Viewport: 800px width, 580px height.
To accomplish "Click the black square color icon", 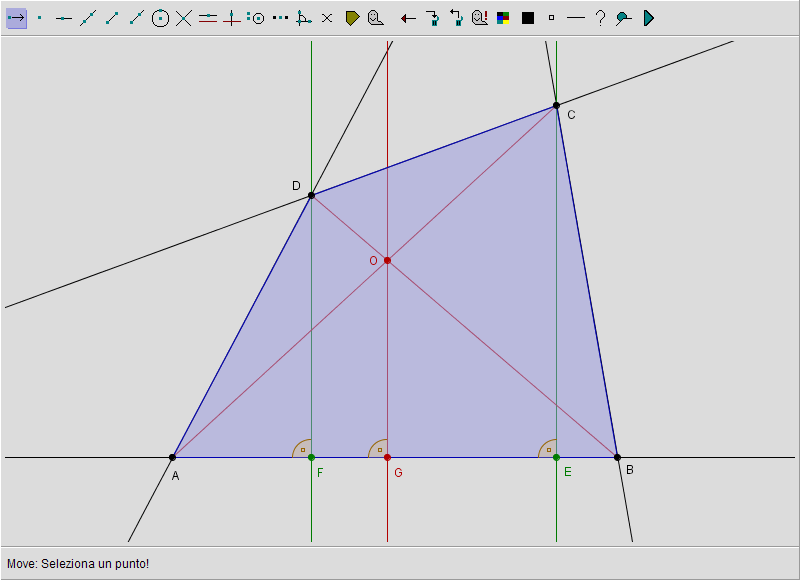I will pos(528,18).
